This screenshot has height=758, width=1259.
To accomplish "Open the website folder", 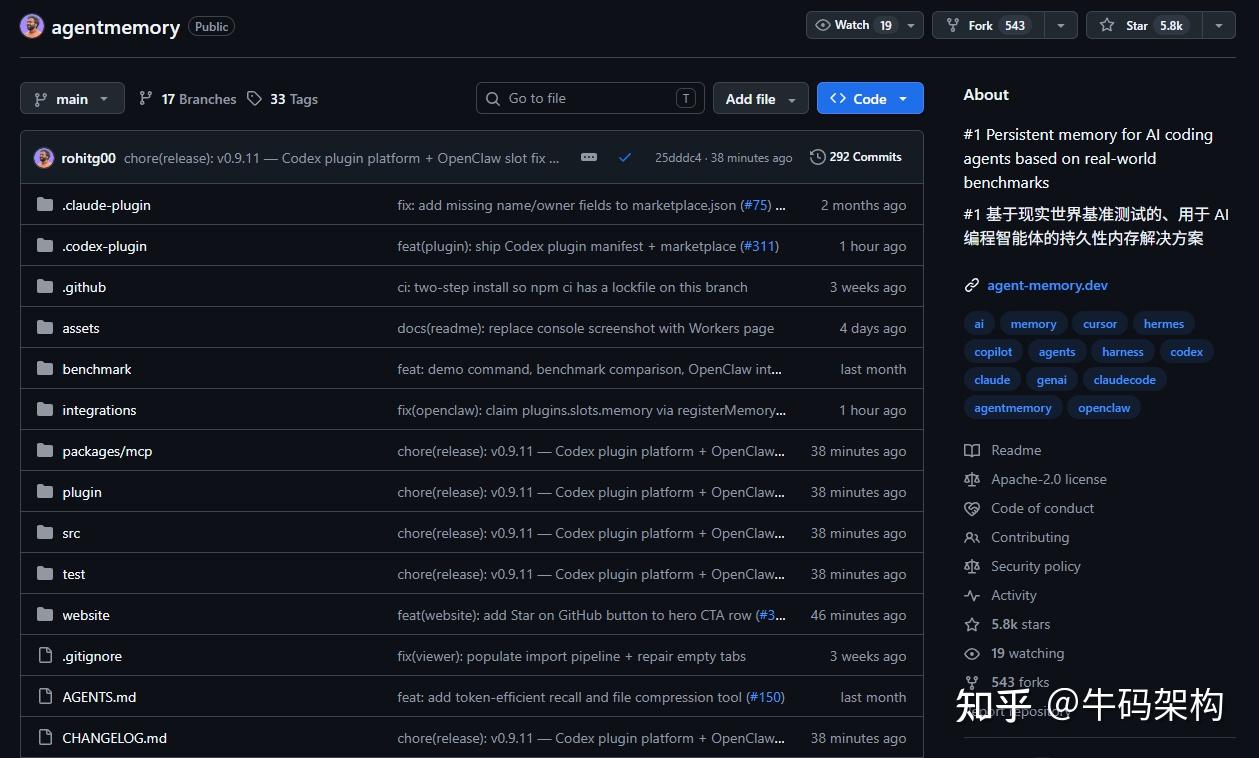I will point(86,615).
